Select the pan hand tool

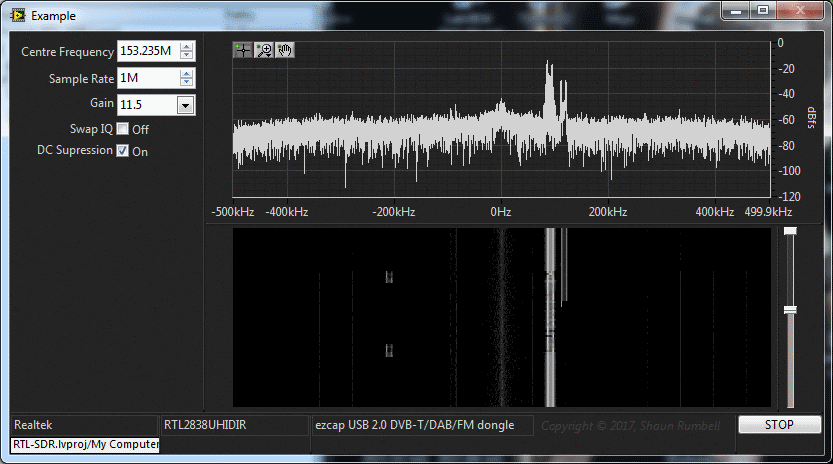coord(285,50)
